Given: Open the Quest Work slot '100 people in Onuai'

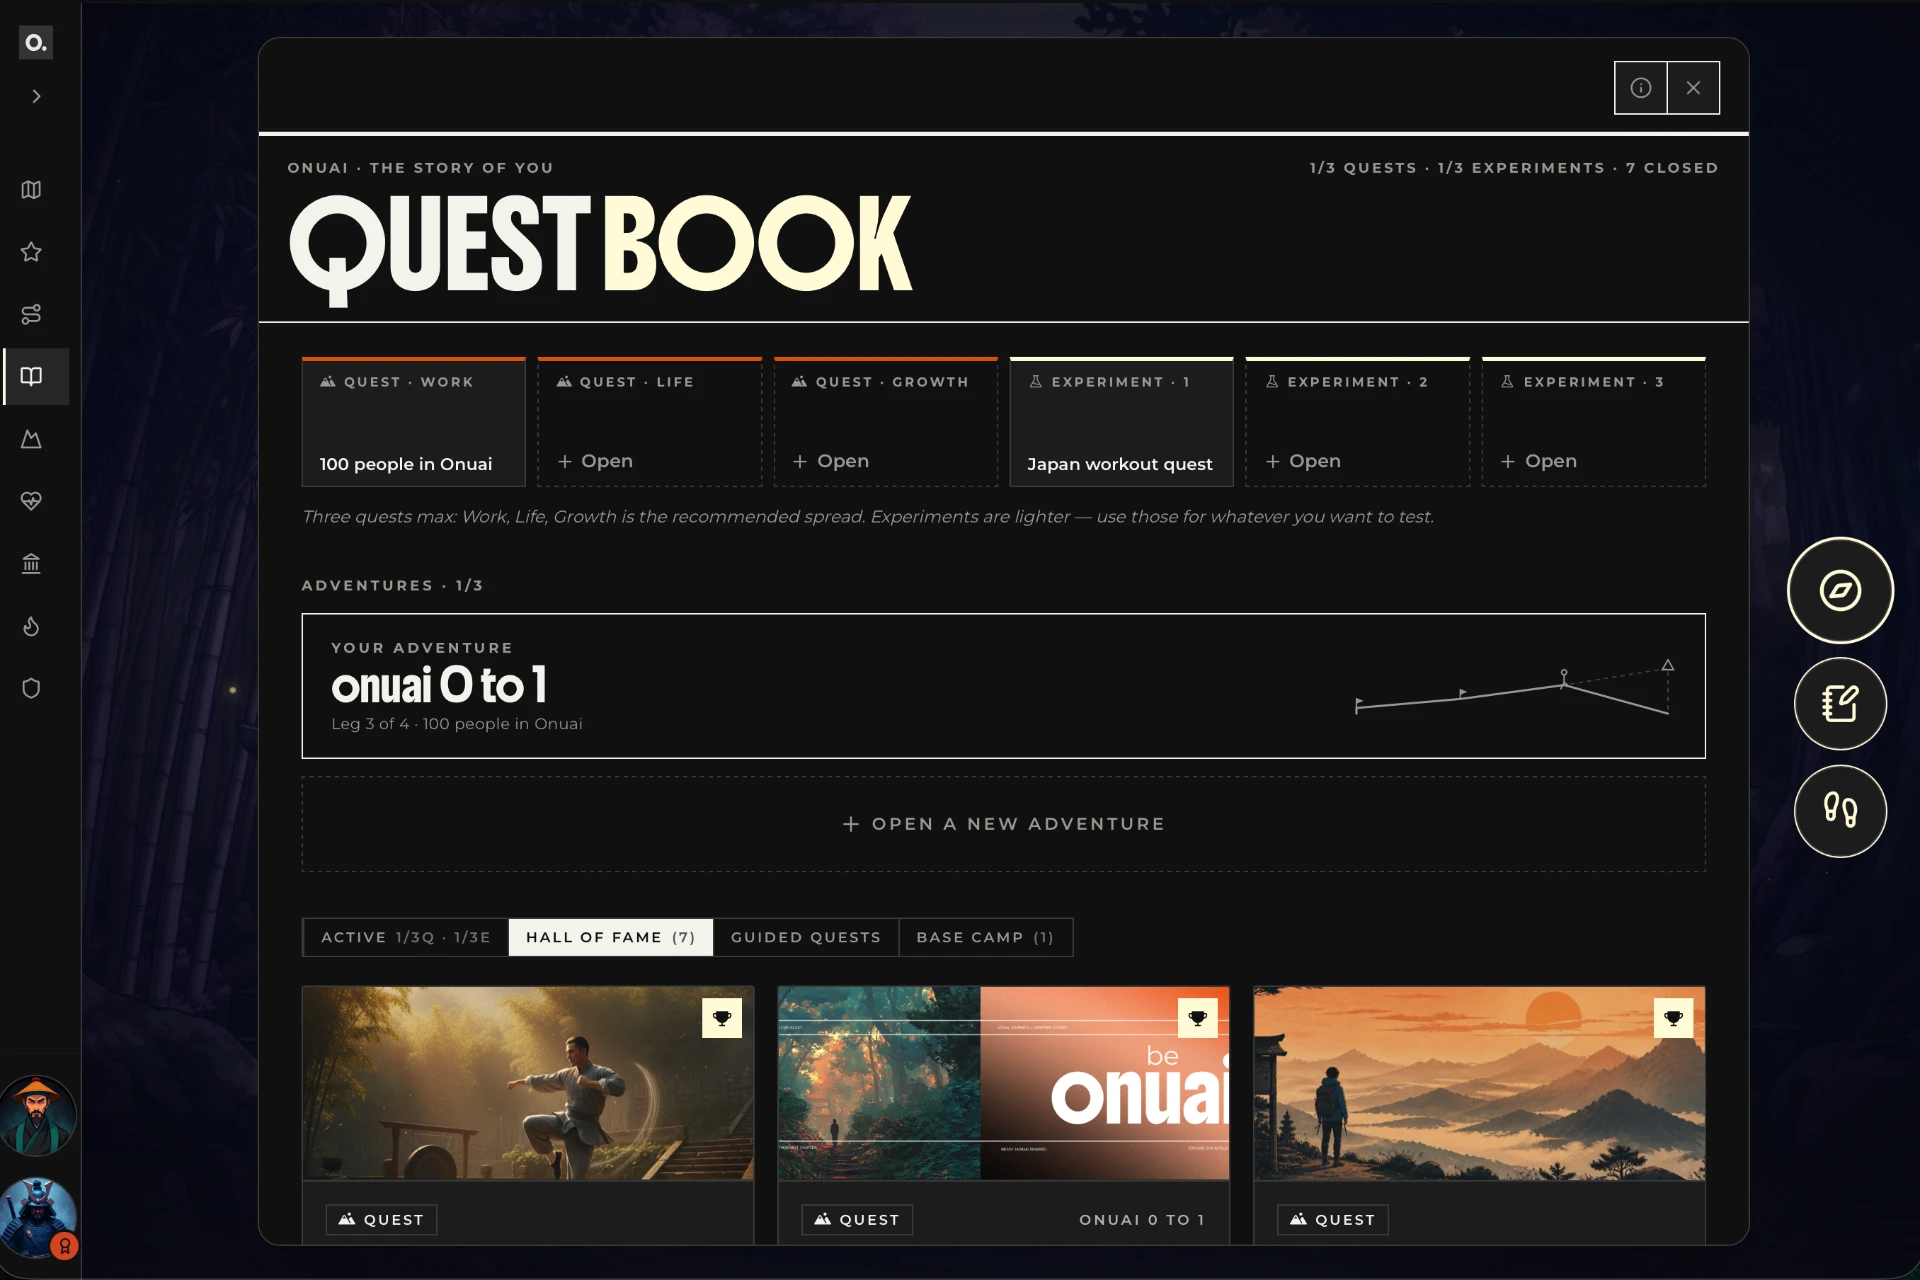Looking at the screenshot, I should 414,422.
